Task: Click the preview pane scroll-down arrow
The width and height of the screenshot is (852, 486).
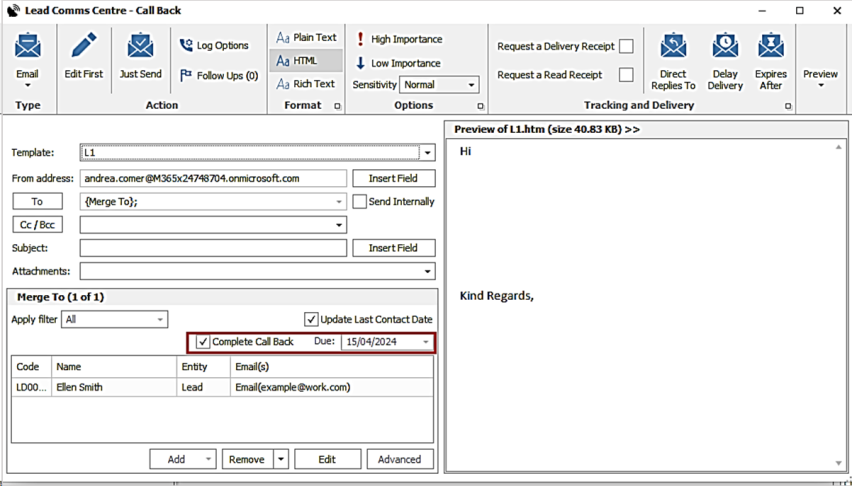Action: pyautogui.click(x=838, y=463)
